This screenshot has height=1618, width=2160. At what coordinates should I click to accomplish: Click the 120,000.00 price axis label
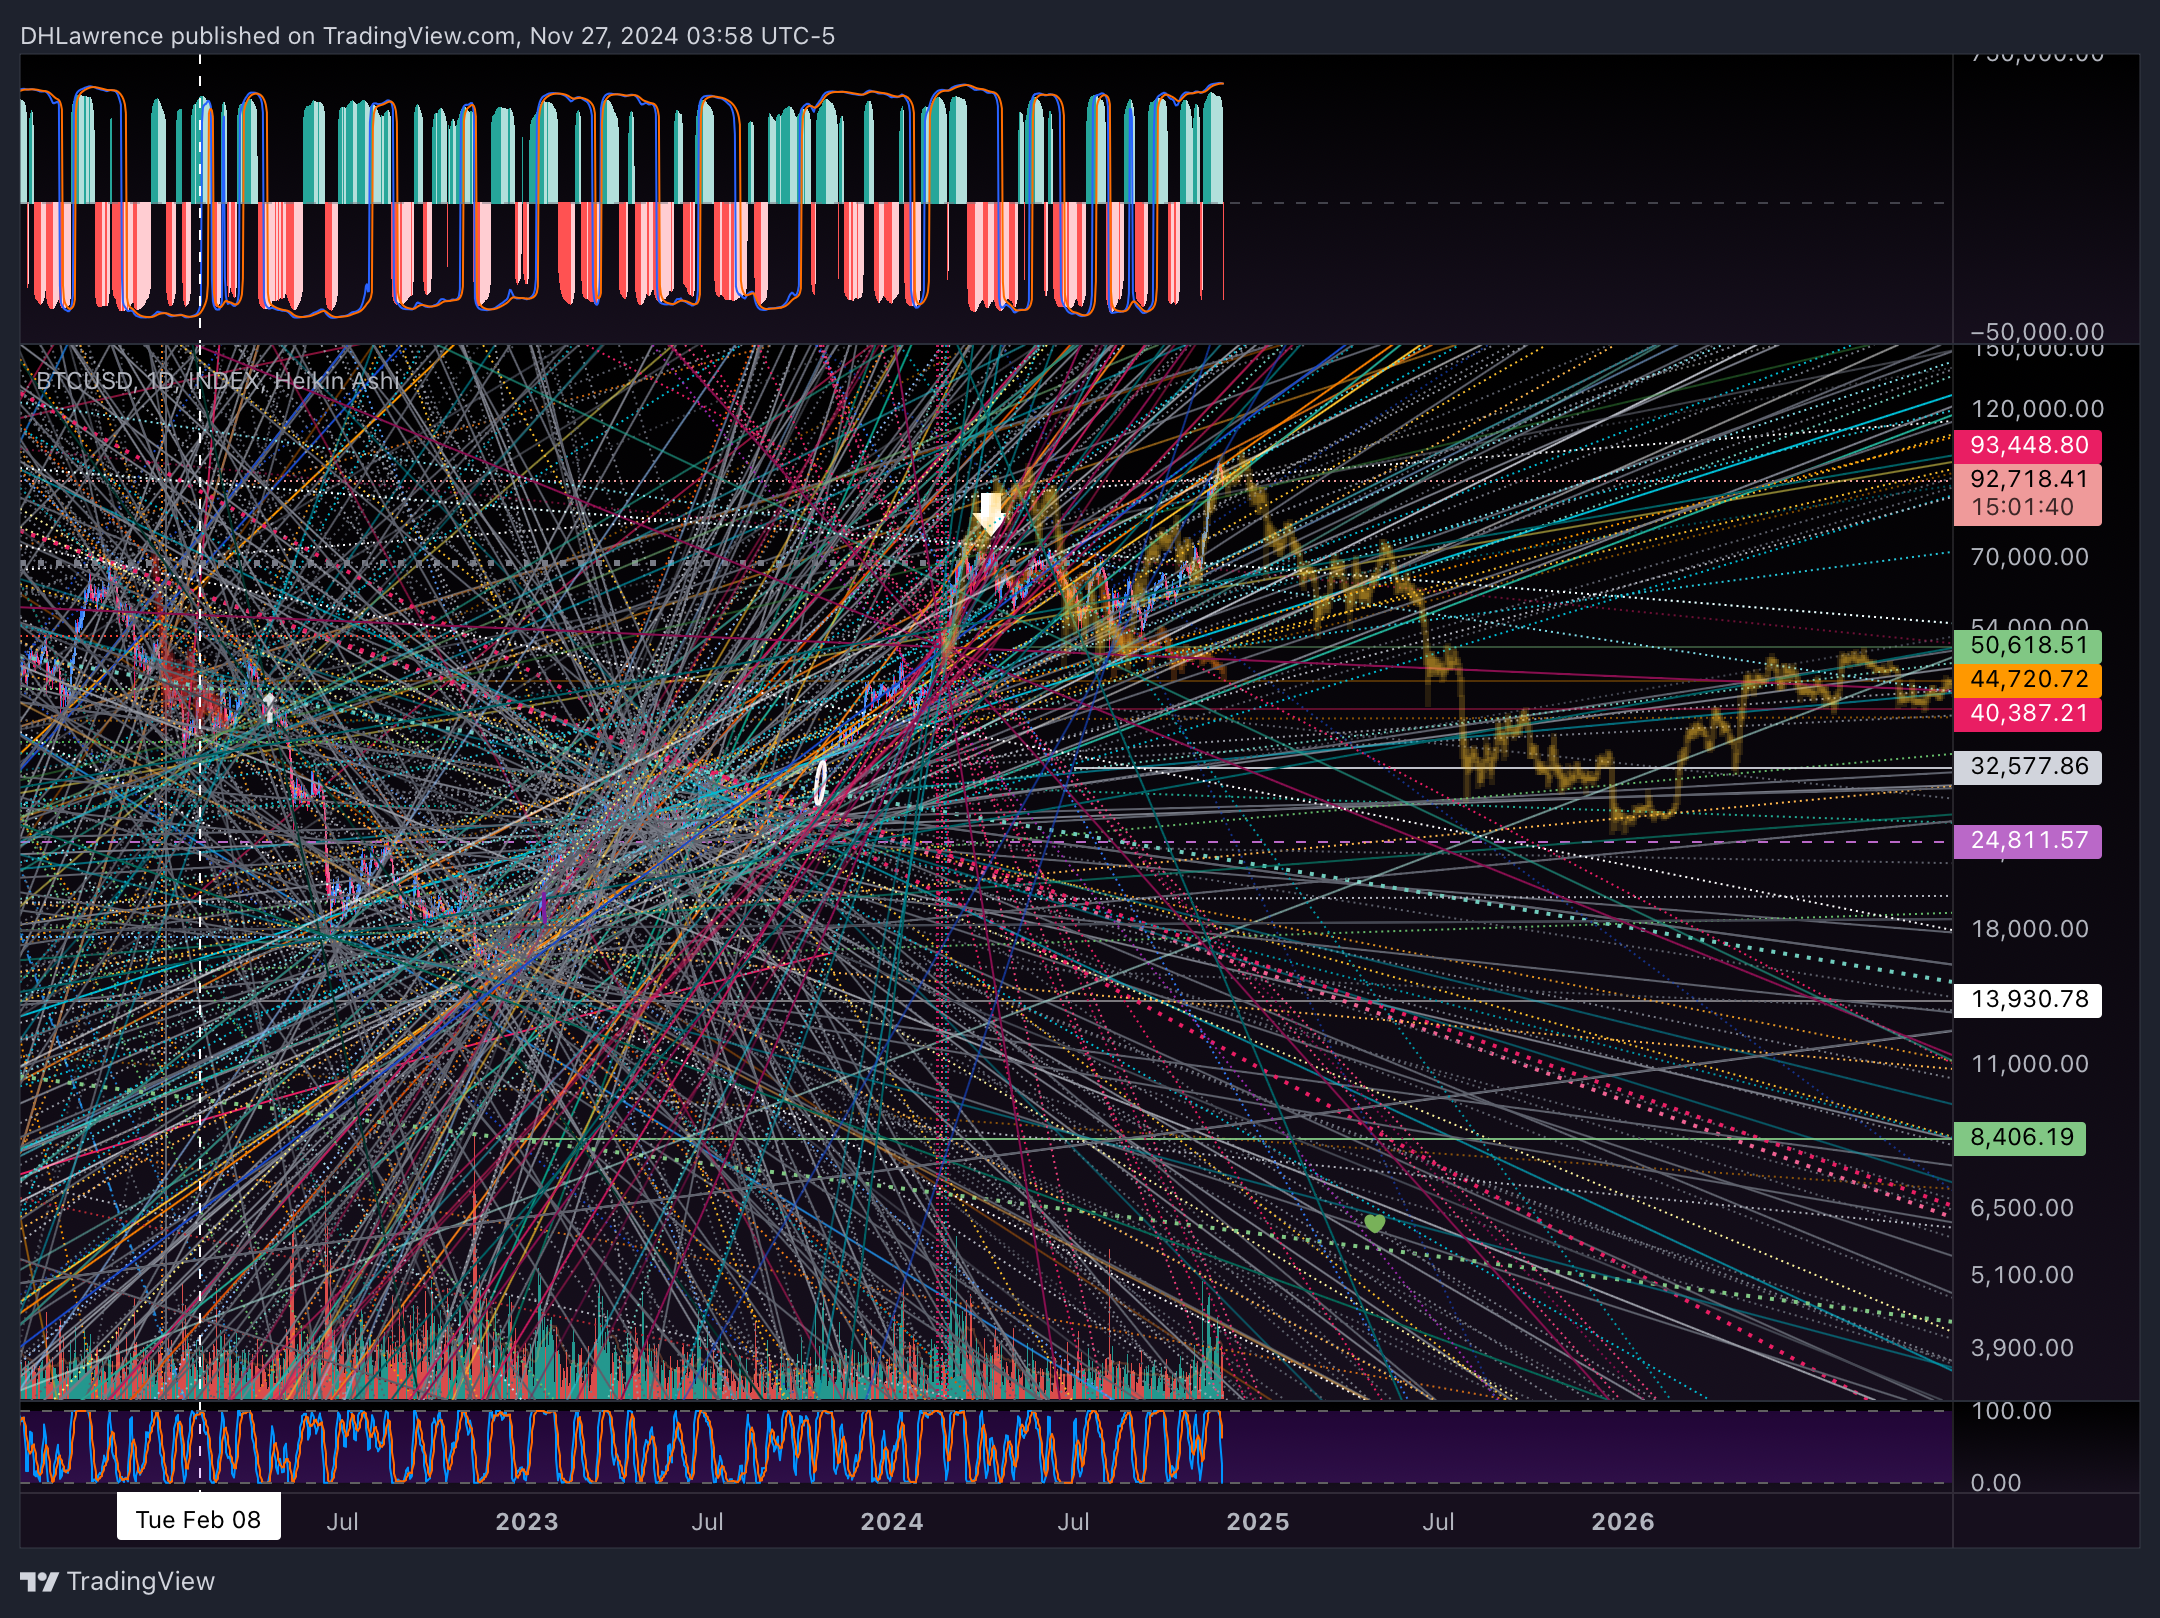[x=2037, y=409]
